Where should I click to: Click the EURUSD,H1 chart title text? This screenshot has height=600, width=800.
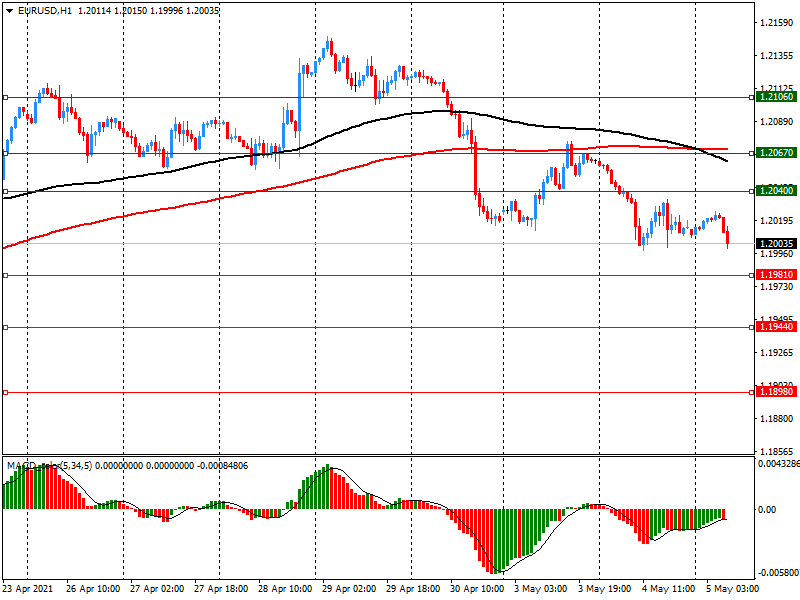click(44, 10)
